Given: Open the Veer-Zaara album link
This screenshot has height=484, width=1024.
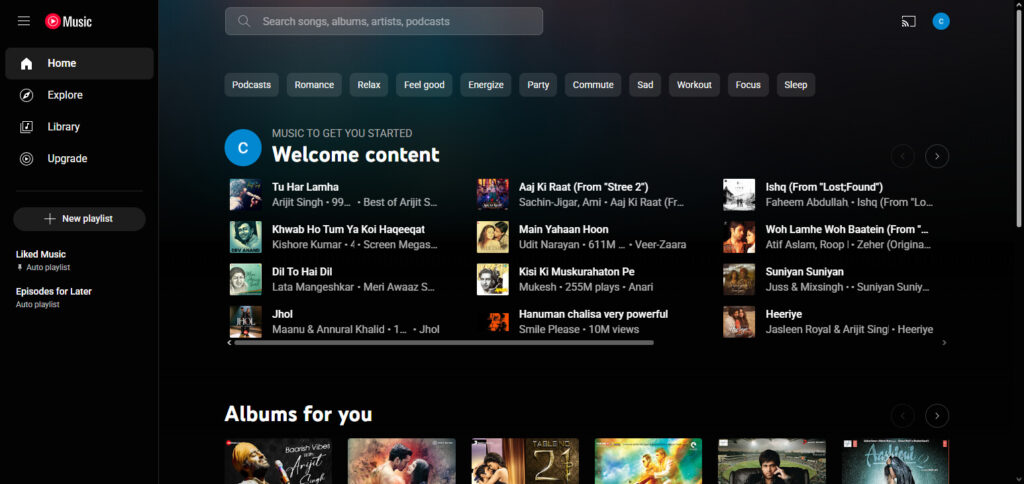Looking at the screenshot, I should (659, 245).
